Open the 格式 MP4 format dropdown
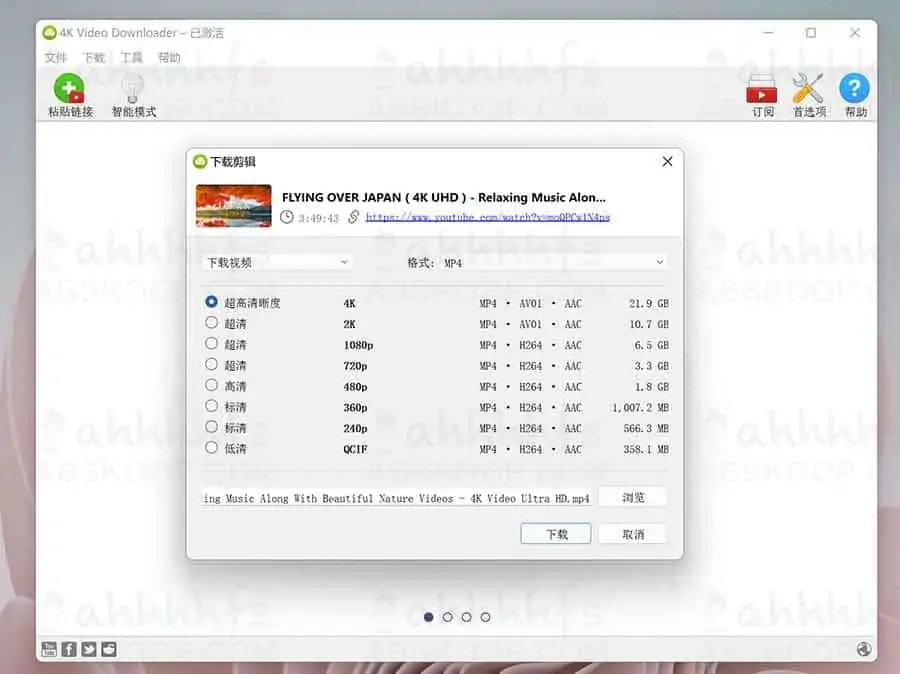 (553, 262)
